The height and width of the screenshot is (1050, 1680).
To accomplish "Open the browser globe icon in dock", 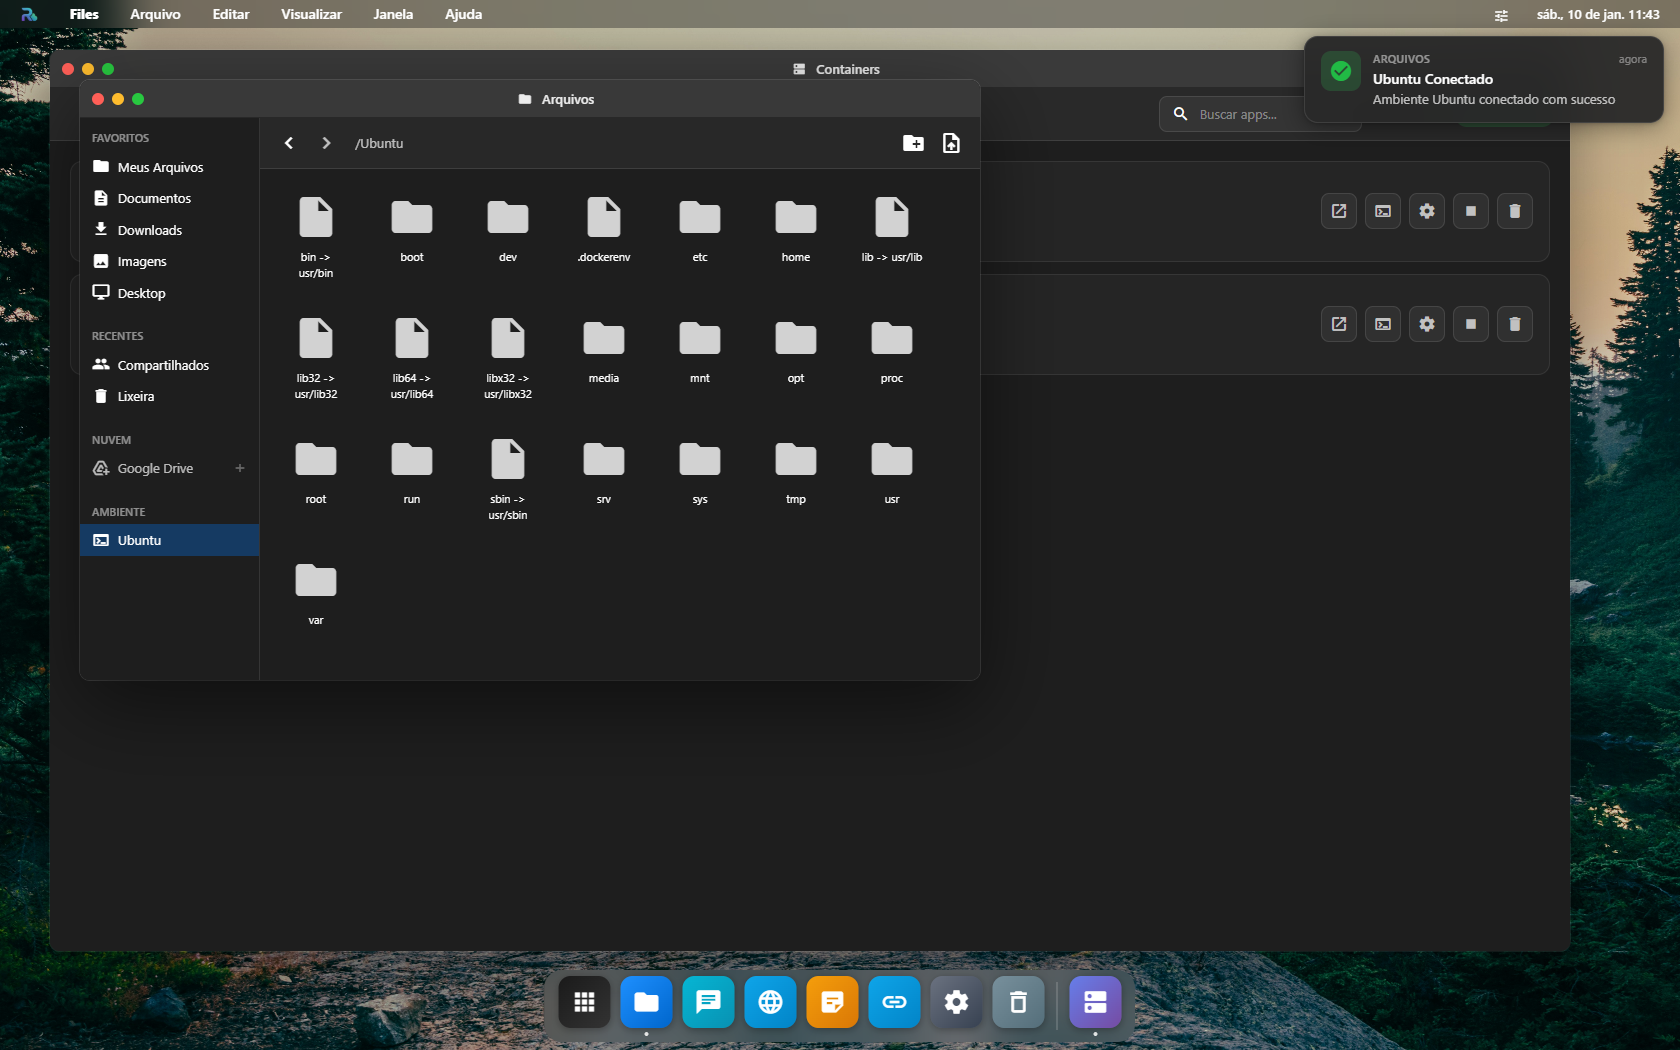I will click(x=770, y=1002).
